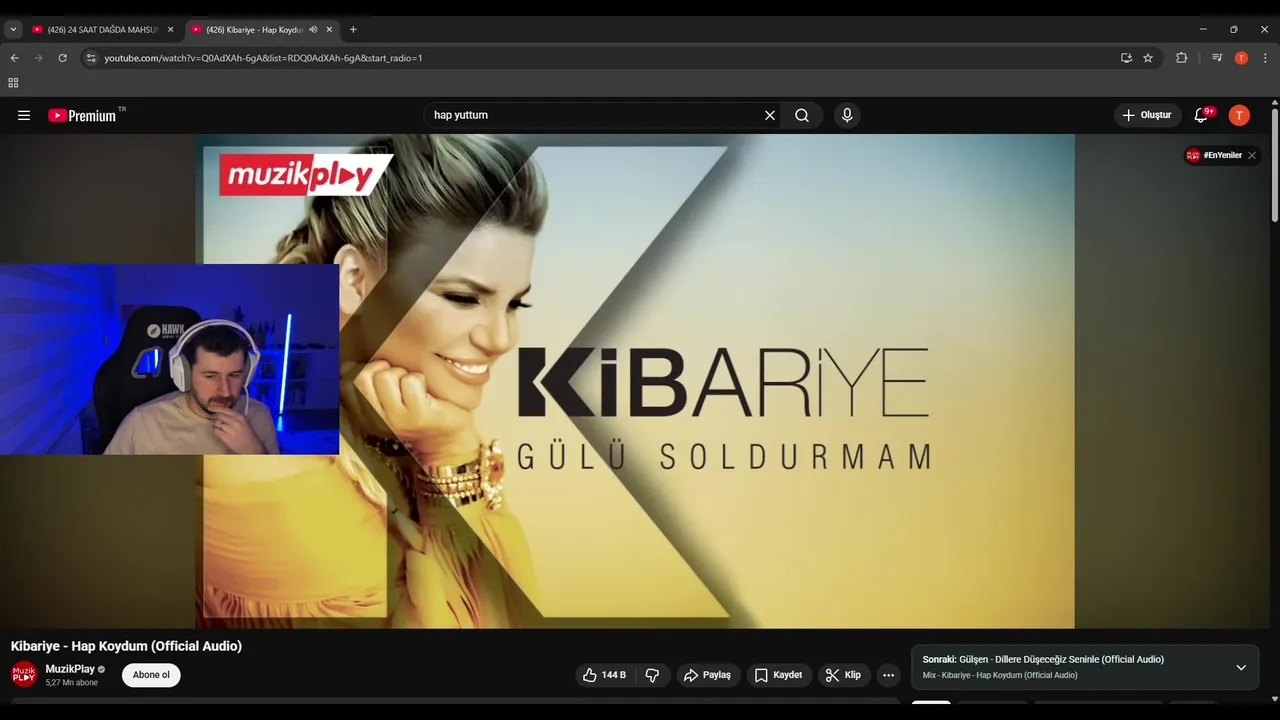
Task: Start voice search with the microphone icon
Action: point(847,115)
